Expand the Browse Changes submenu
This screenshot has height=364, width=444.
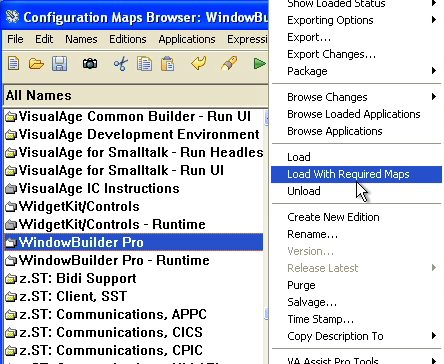pos(356,97)
